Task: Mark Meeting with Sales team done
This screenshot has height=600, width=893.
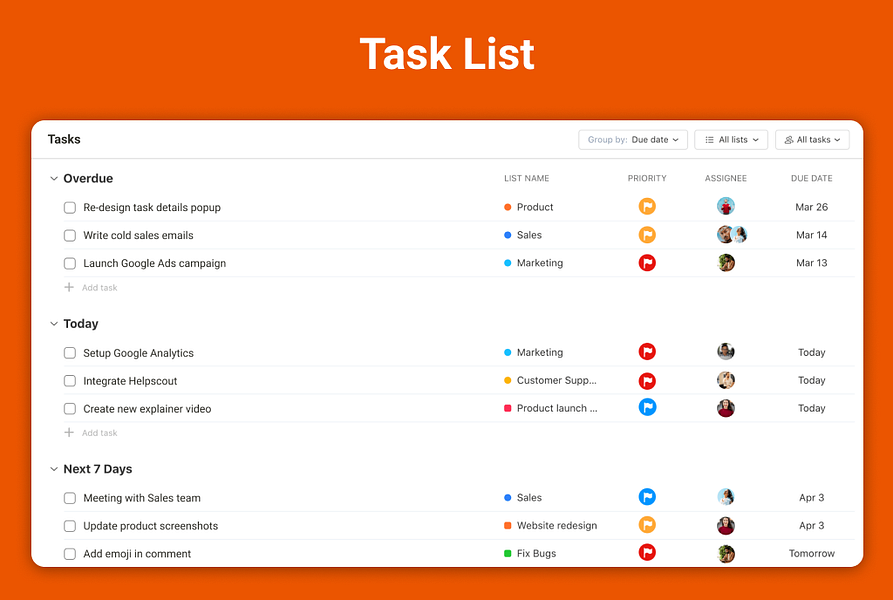Action: (69, 498)
